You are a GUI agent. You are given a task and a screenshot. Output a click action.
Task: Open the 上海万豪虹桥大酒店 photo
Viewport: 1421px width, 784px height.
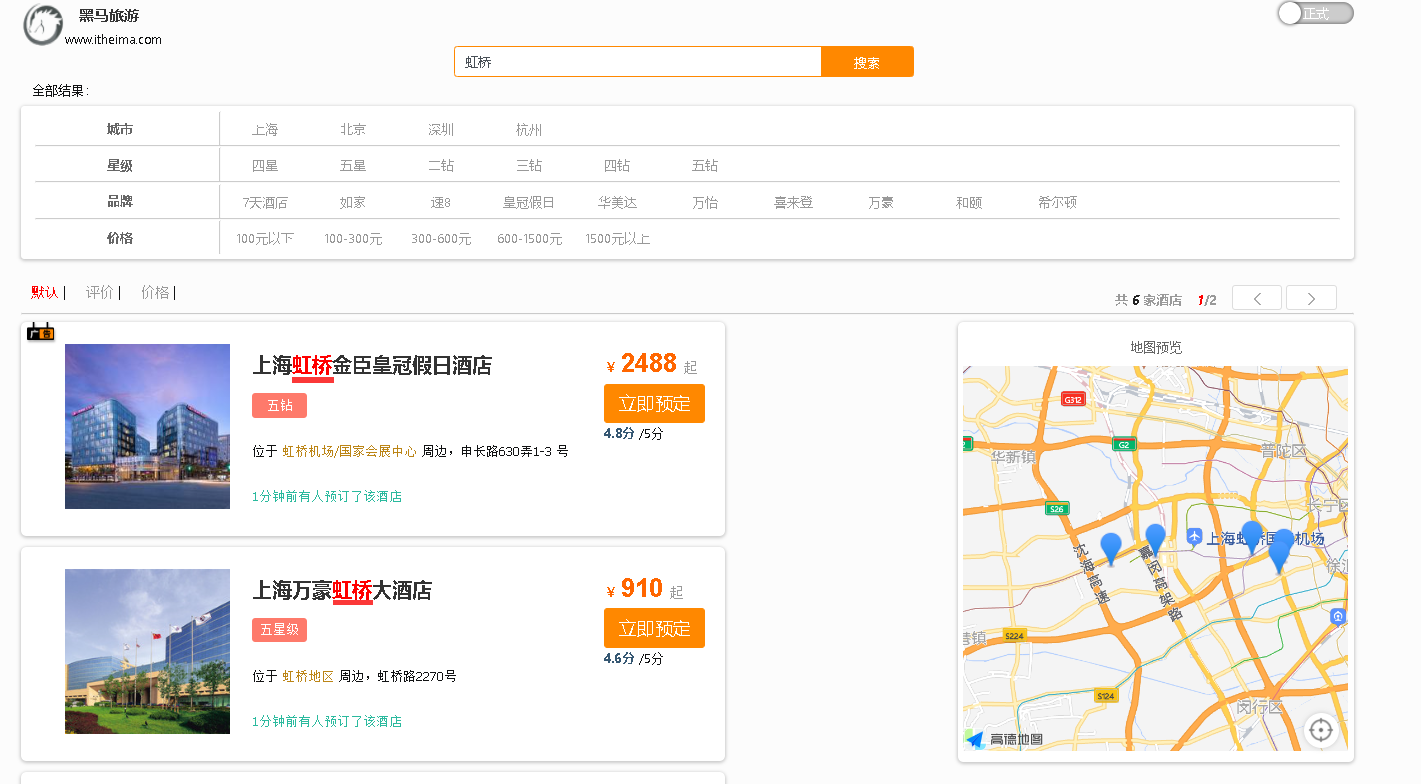point(147,651)
